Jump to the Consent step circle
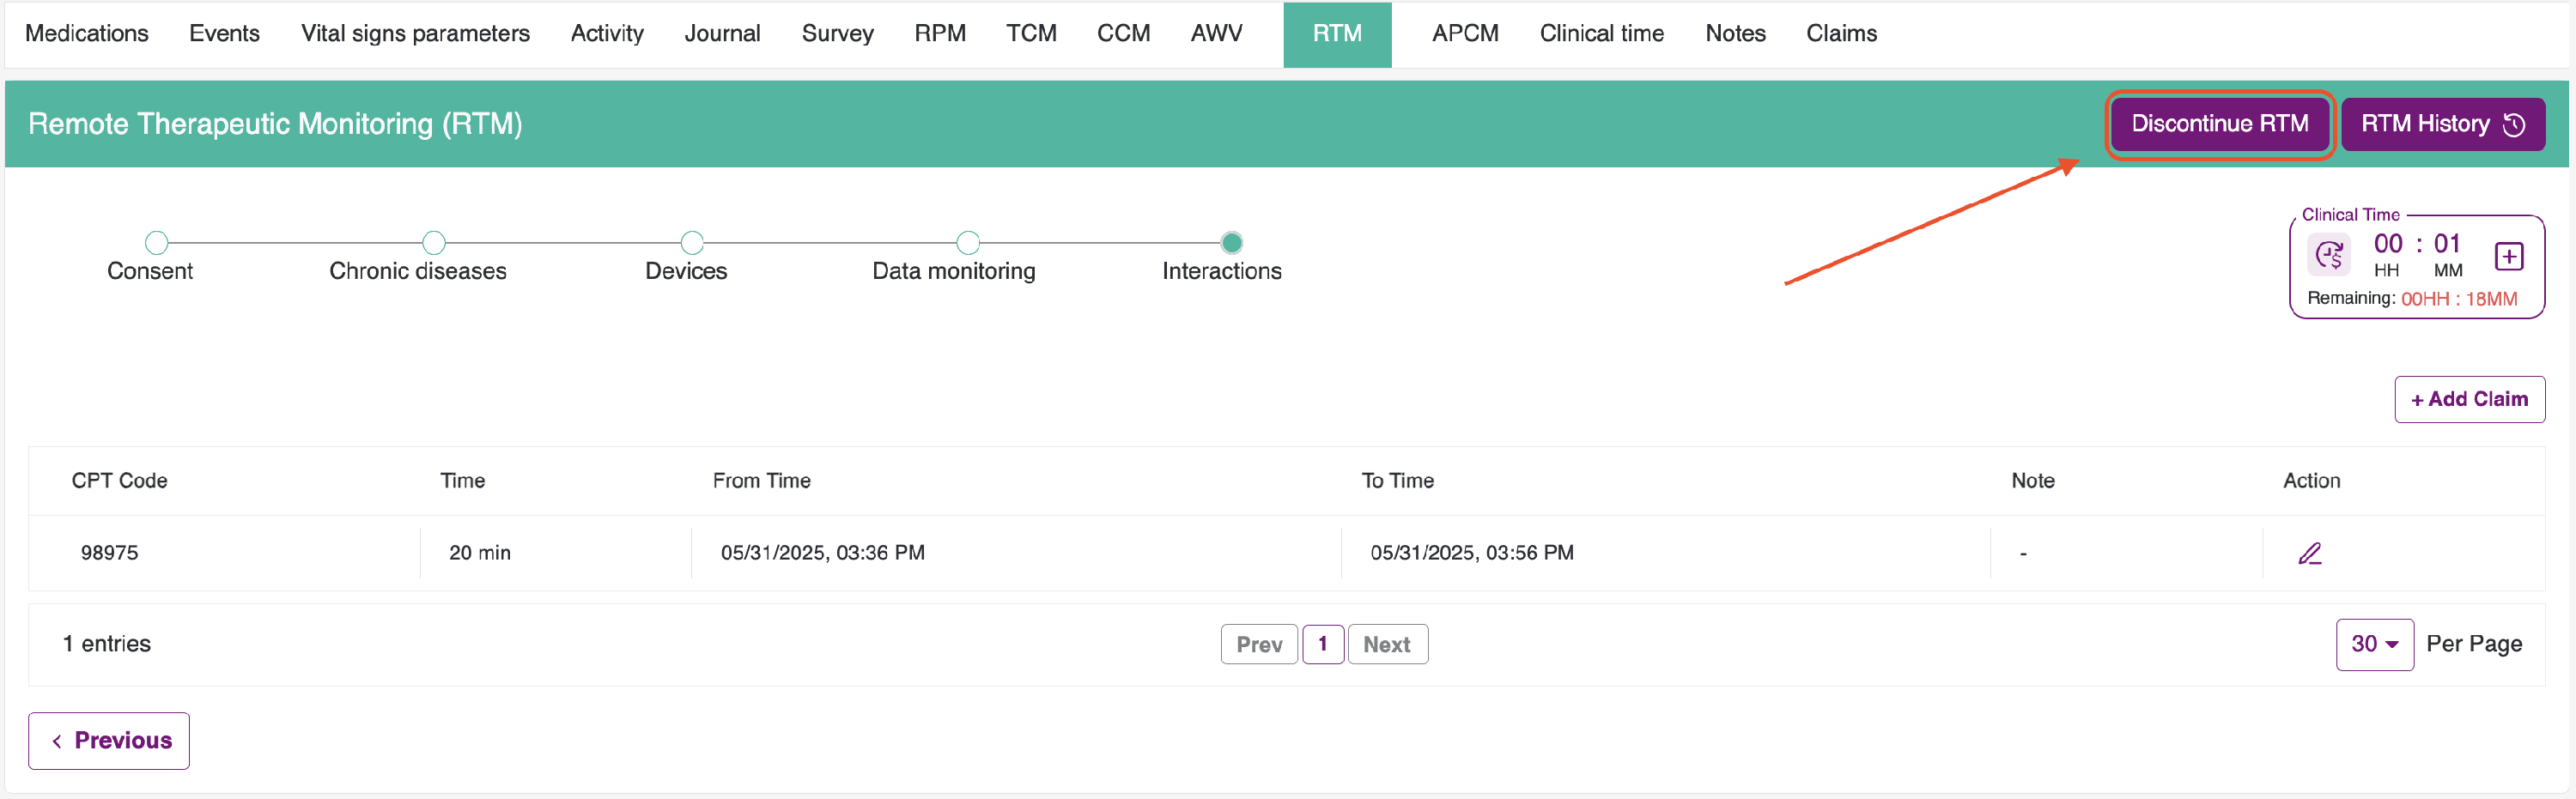 pos(157,242)
